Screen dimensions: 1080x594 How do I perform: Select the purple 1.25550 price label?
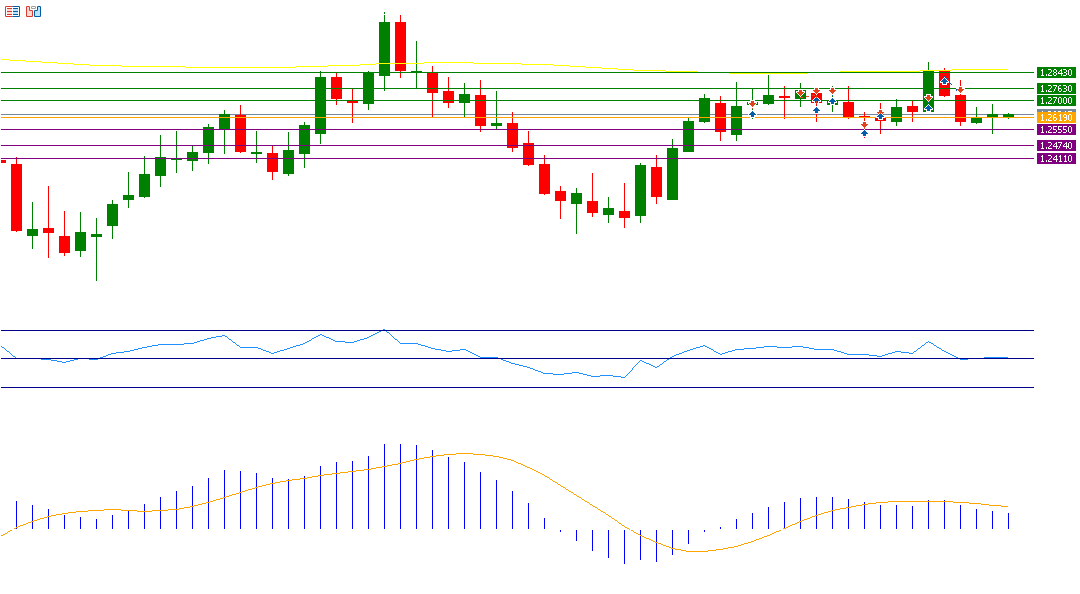point(1056,130)
